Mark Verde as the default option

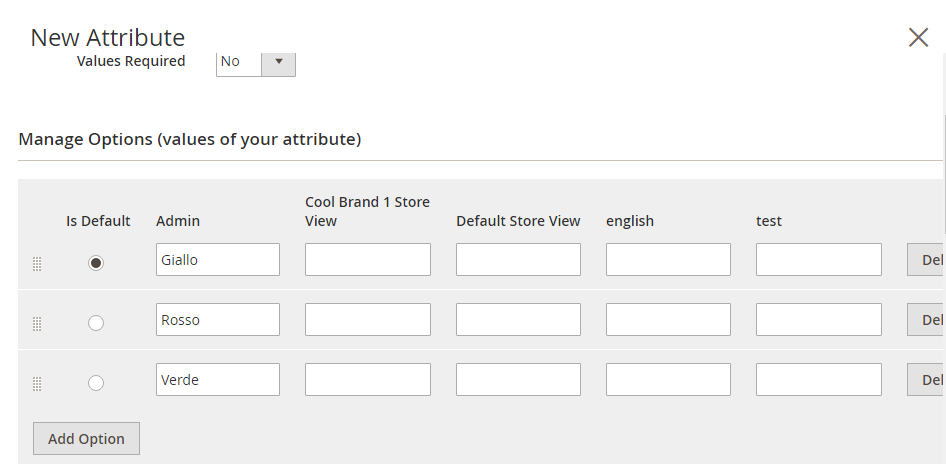click(x=96, y=383)
